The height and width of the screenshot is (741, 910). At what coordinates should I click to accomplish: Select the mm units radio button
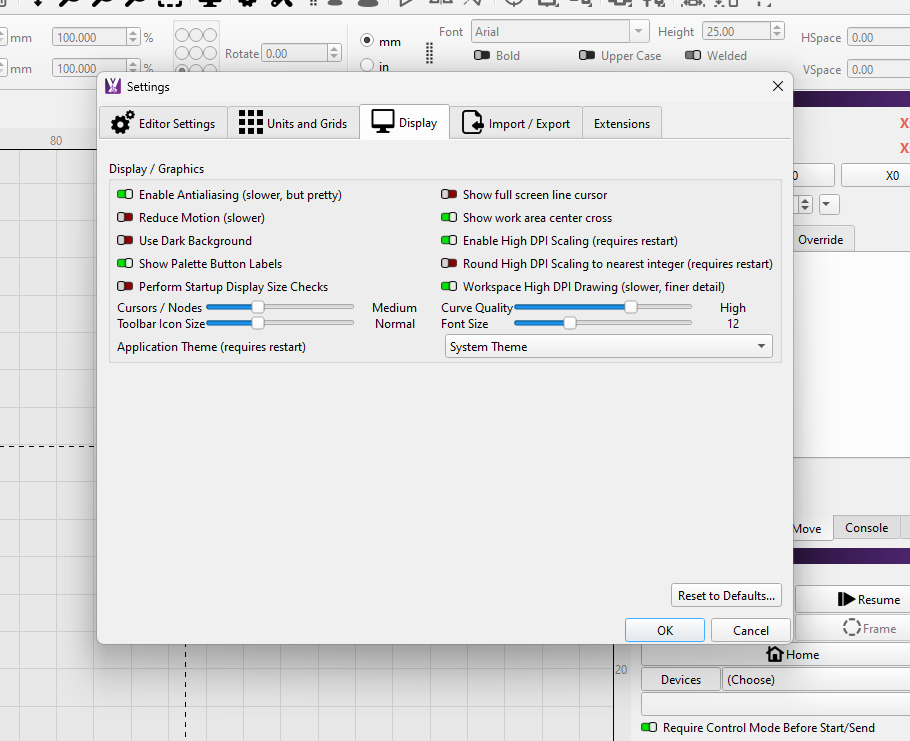367,41
